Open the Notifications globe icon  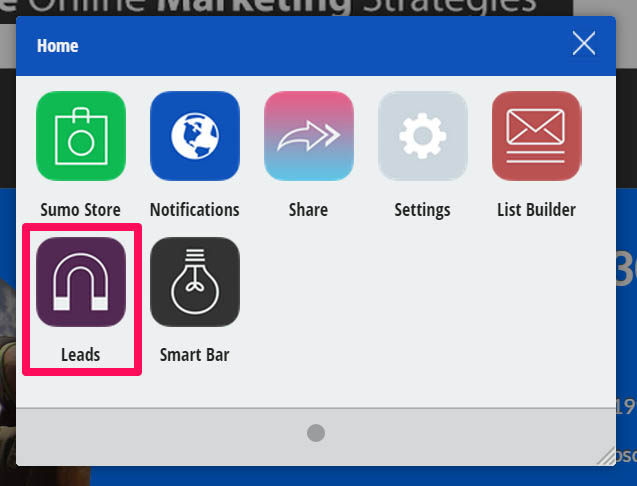click(194, 136)
